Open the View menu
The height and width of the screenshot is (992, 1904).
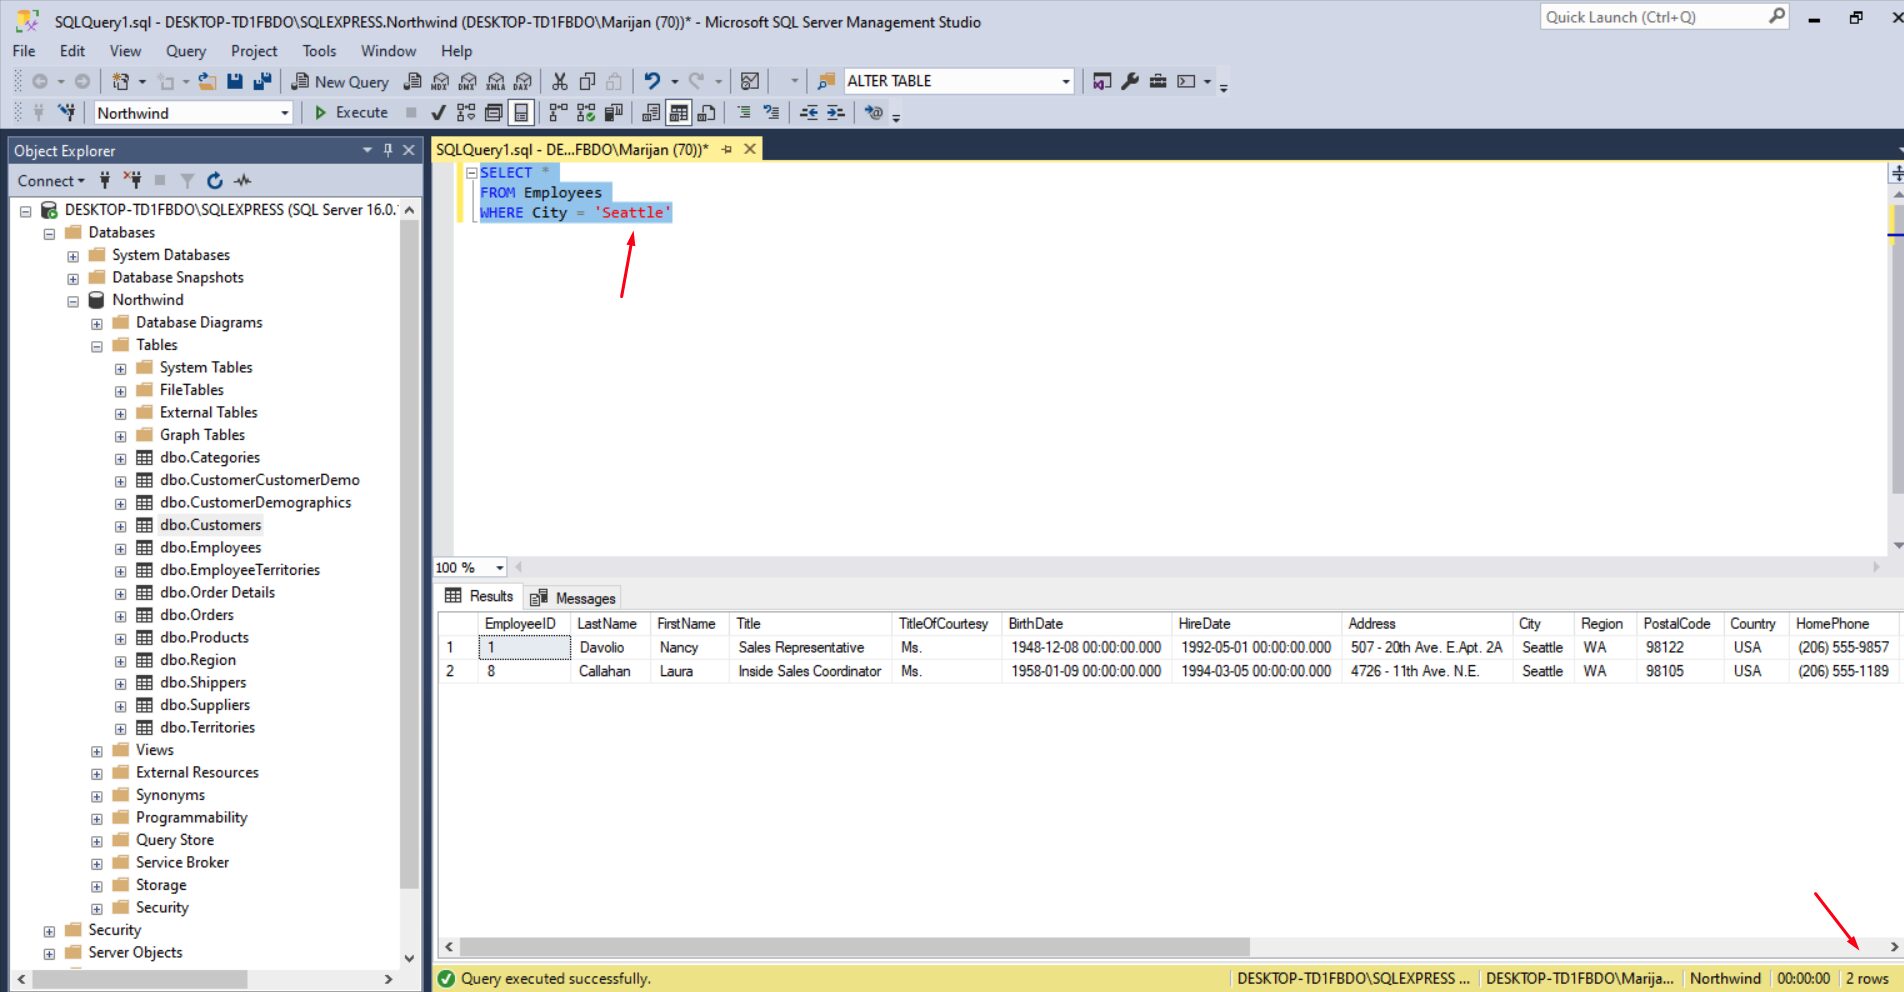pyautogui.click(x=125, y=51)
